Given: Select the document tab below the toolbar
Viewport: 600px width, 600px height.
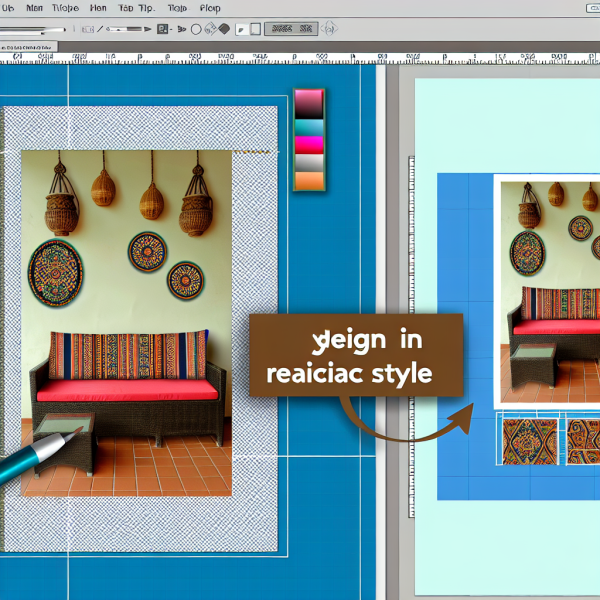Looking at the screenshot, I should pos(30,46).
